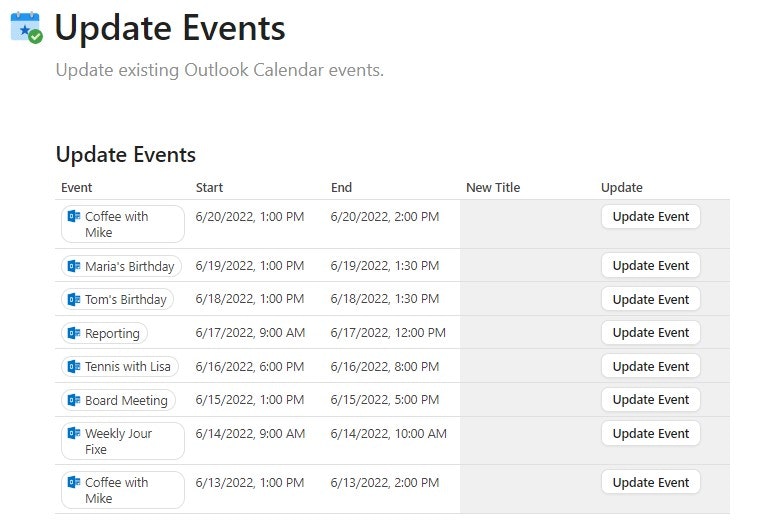Click Outlook icon for 6/20 Coffee with Mike
The width and height of the screenshot is (757, 526).
coord(74,216)
